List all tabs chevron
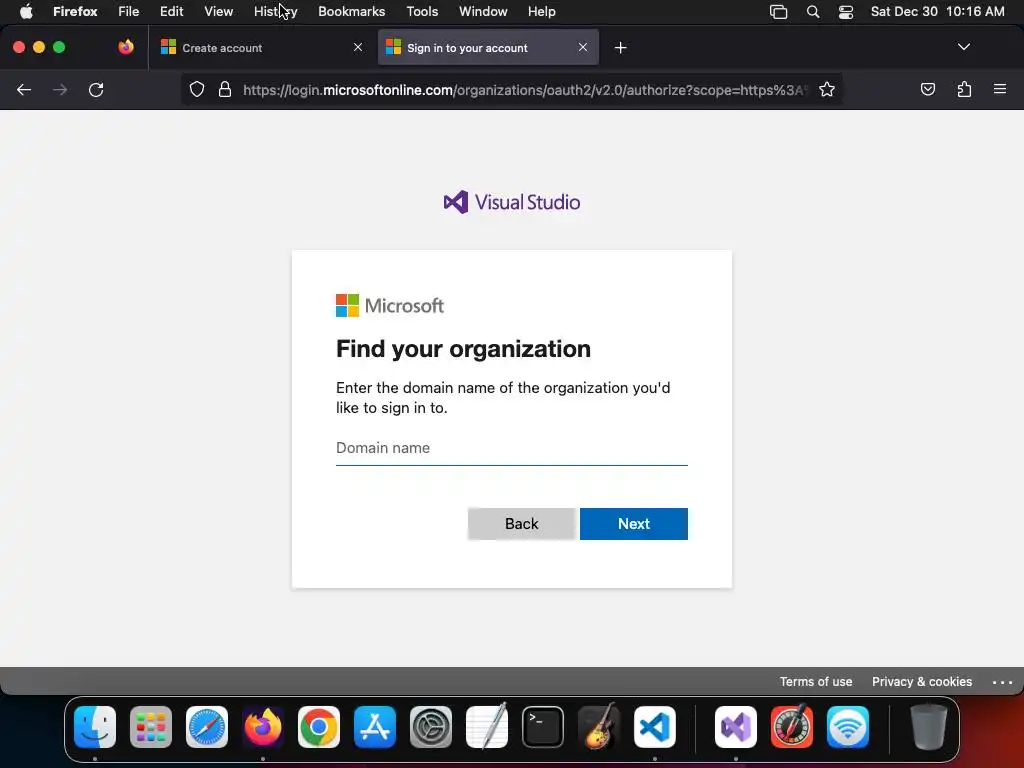This screenshot has height=768, width=1024. 963,47
